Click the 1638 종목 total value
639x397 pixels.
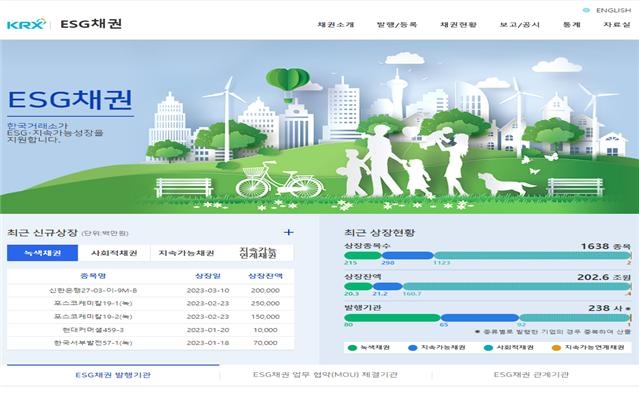606,246
